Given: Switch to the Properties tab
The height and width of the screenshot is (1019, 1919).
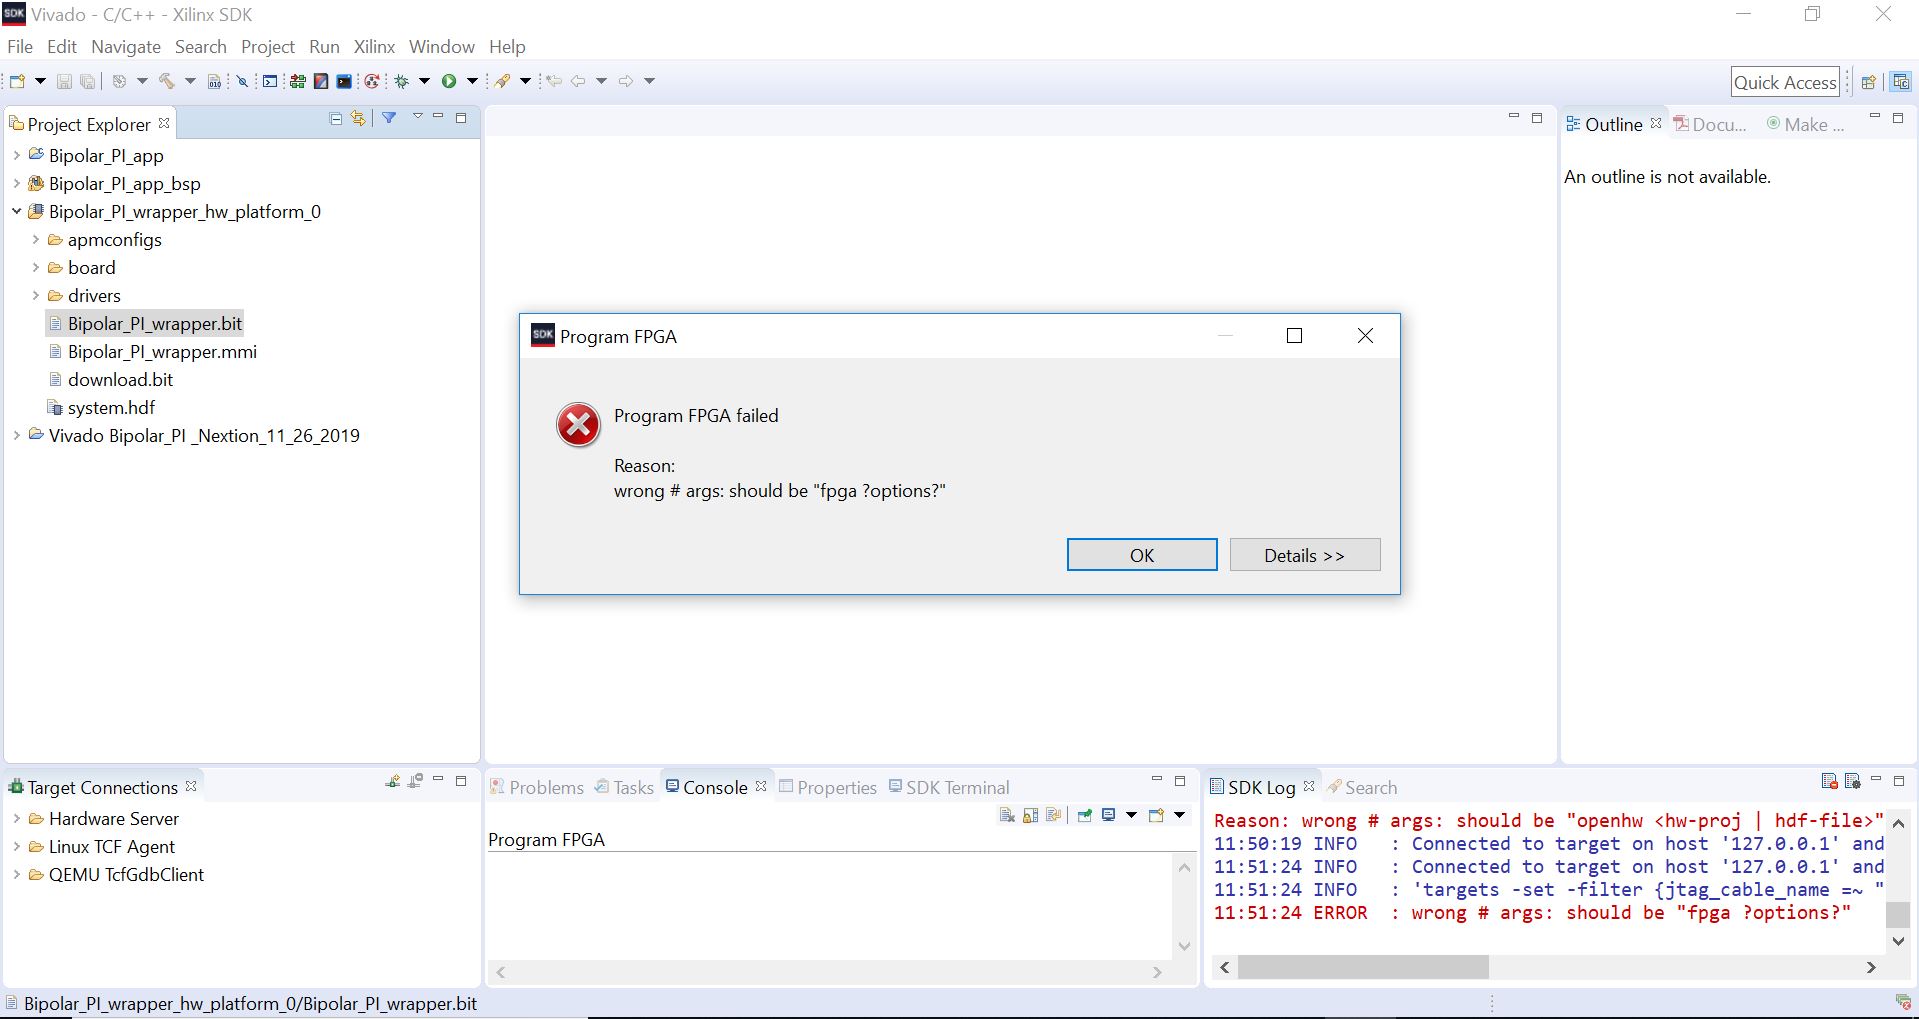Looking at the screenshot, I should tap(828, 787).
